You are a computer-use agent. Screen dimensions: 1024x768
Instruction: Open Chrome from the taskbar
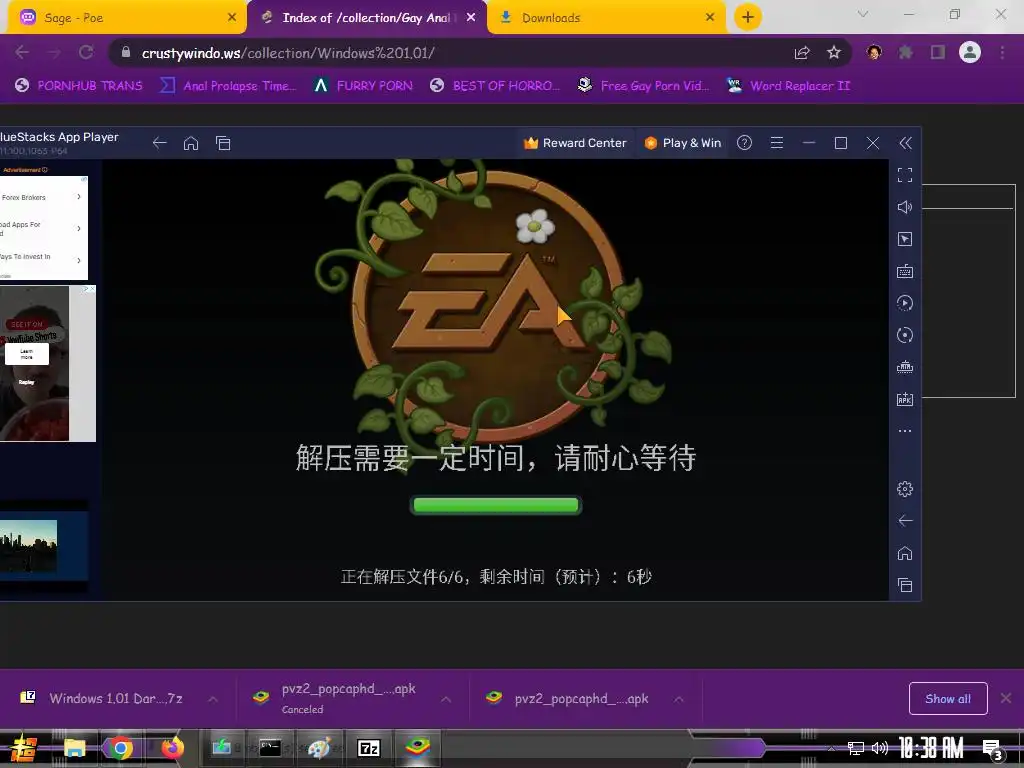point(120,748)
